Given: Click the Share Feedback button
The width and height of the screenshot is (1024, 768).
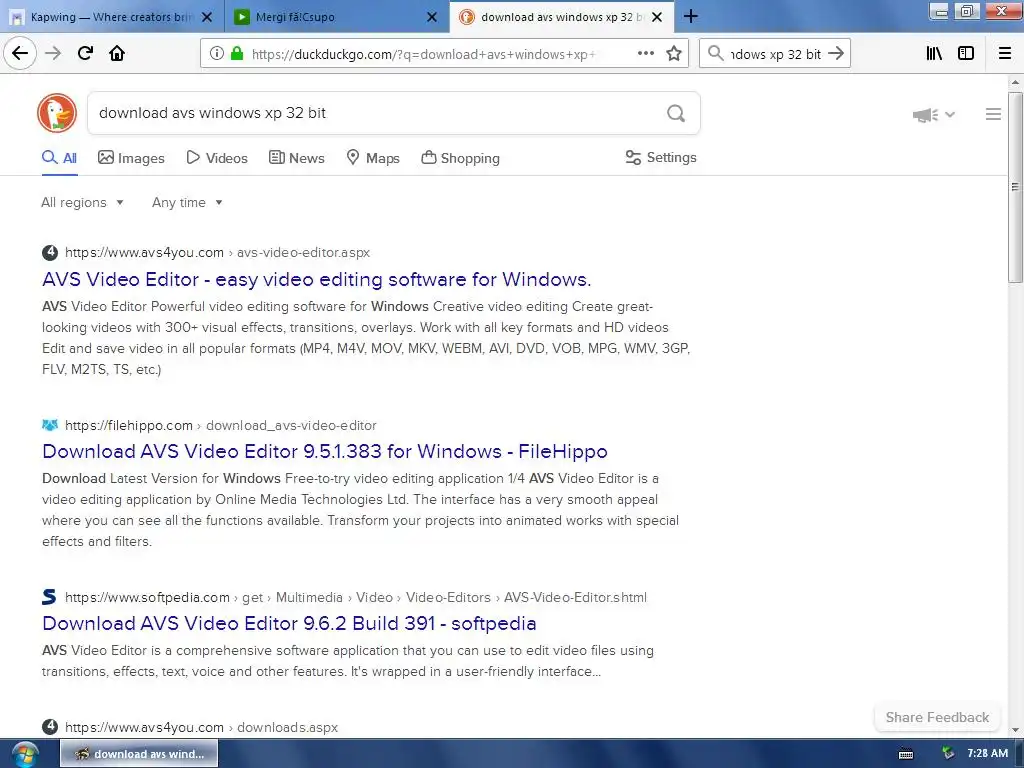Looking at the screenshot, I should pyautogui.click(x=937, y=717).
